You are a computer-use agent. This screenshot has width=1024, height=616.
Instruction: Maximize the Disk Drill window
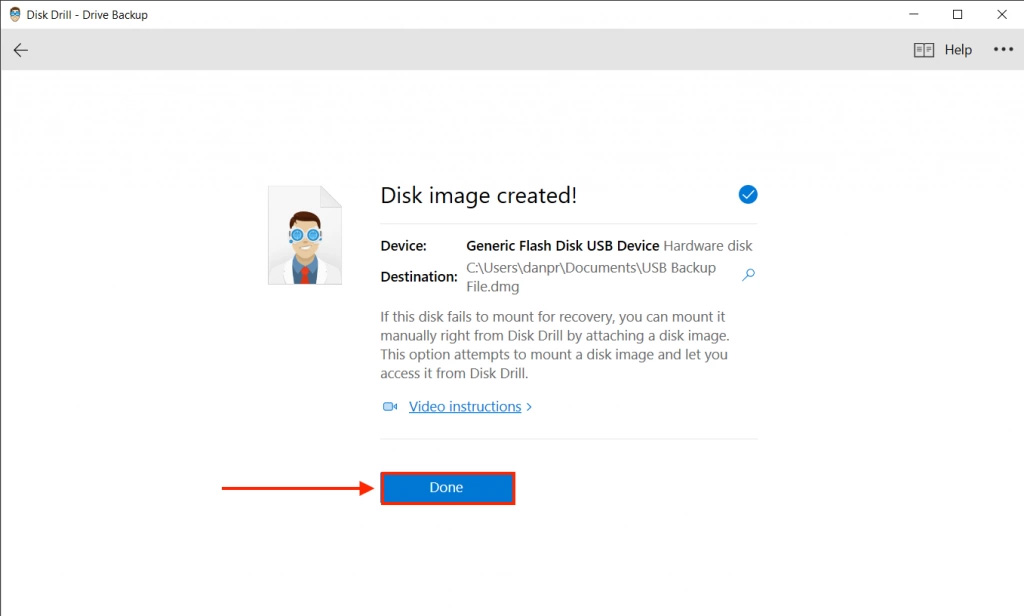(957, 14)
